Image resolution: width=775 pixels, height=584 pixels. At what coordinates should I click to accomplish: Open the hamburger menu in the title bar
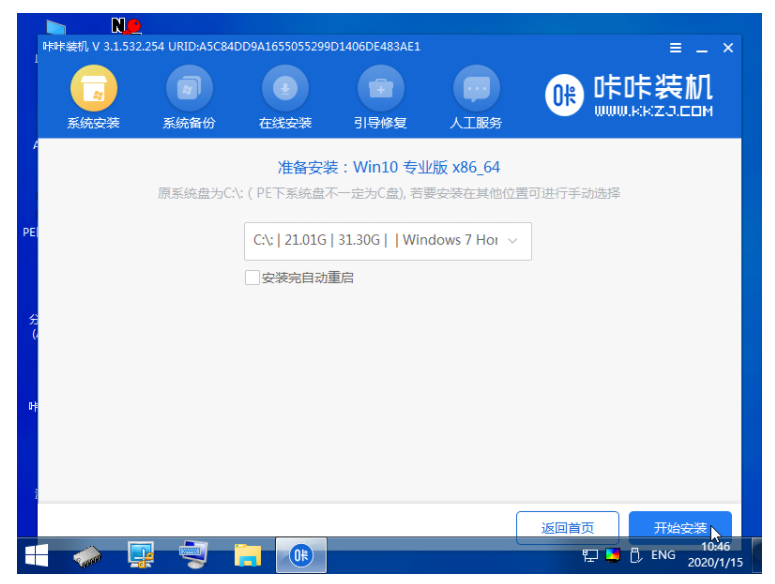tap(676, 48)
